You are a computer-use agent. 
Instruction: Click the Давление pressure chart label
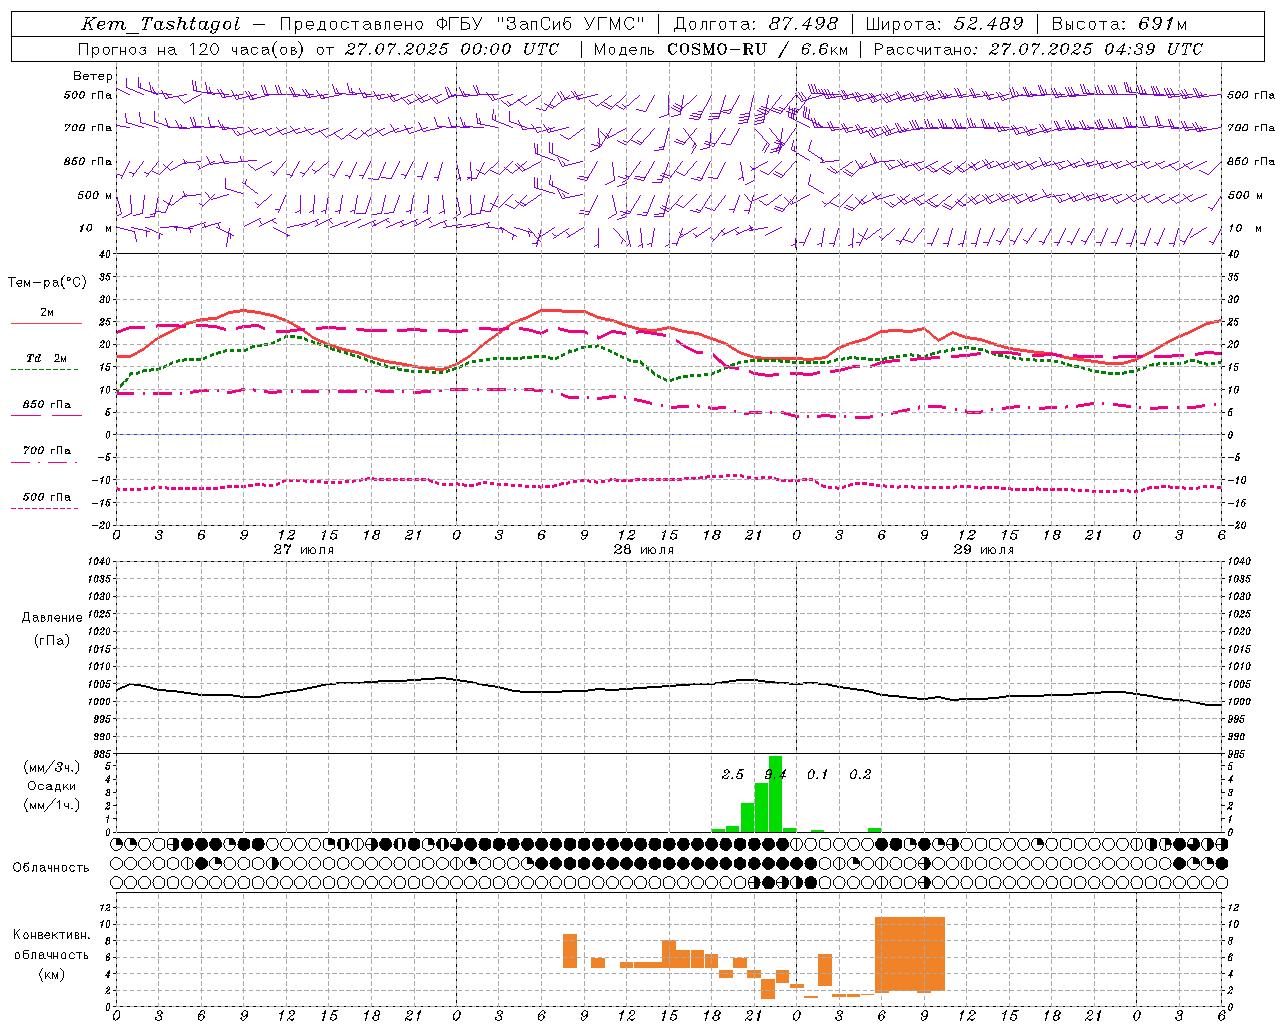click(52, 618)
